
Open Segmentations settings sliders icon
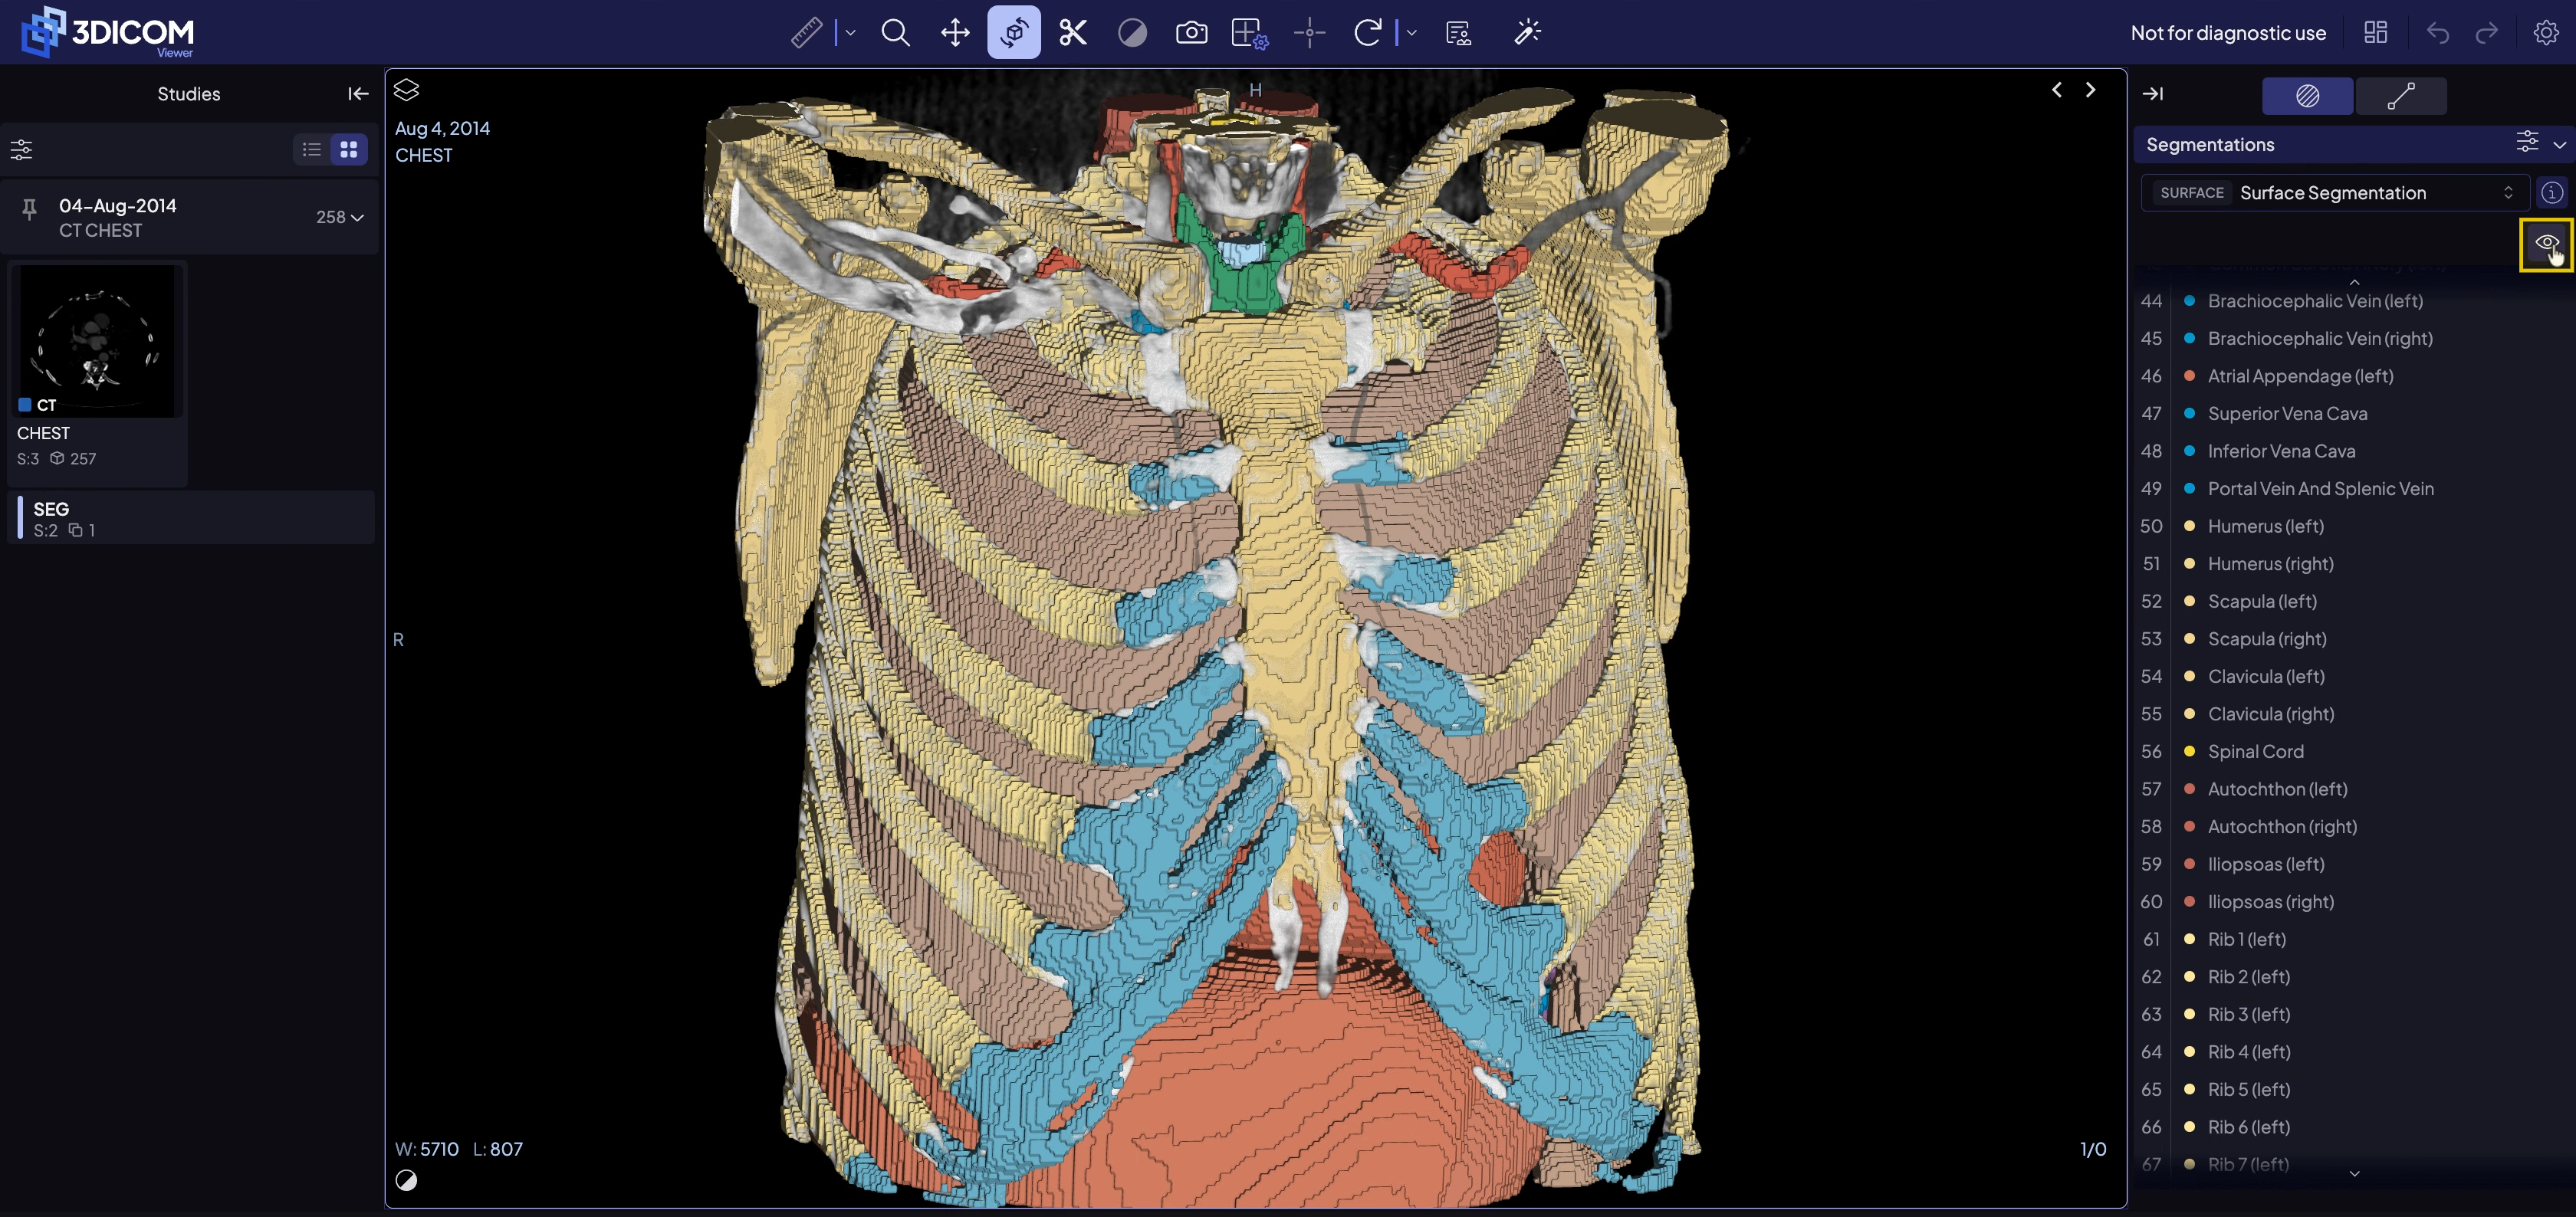click(x=2526, y=141)
